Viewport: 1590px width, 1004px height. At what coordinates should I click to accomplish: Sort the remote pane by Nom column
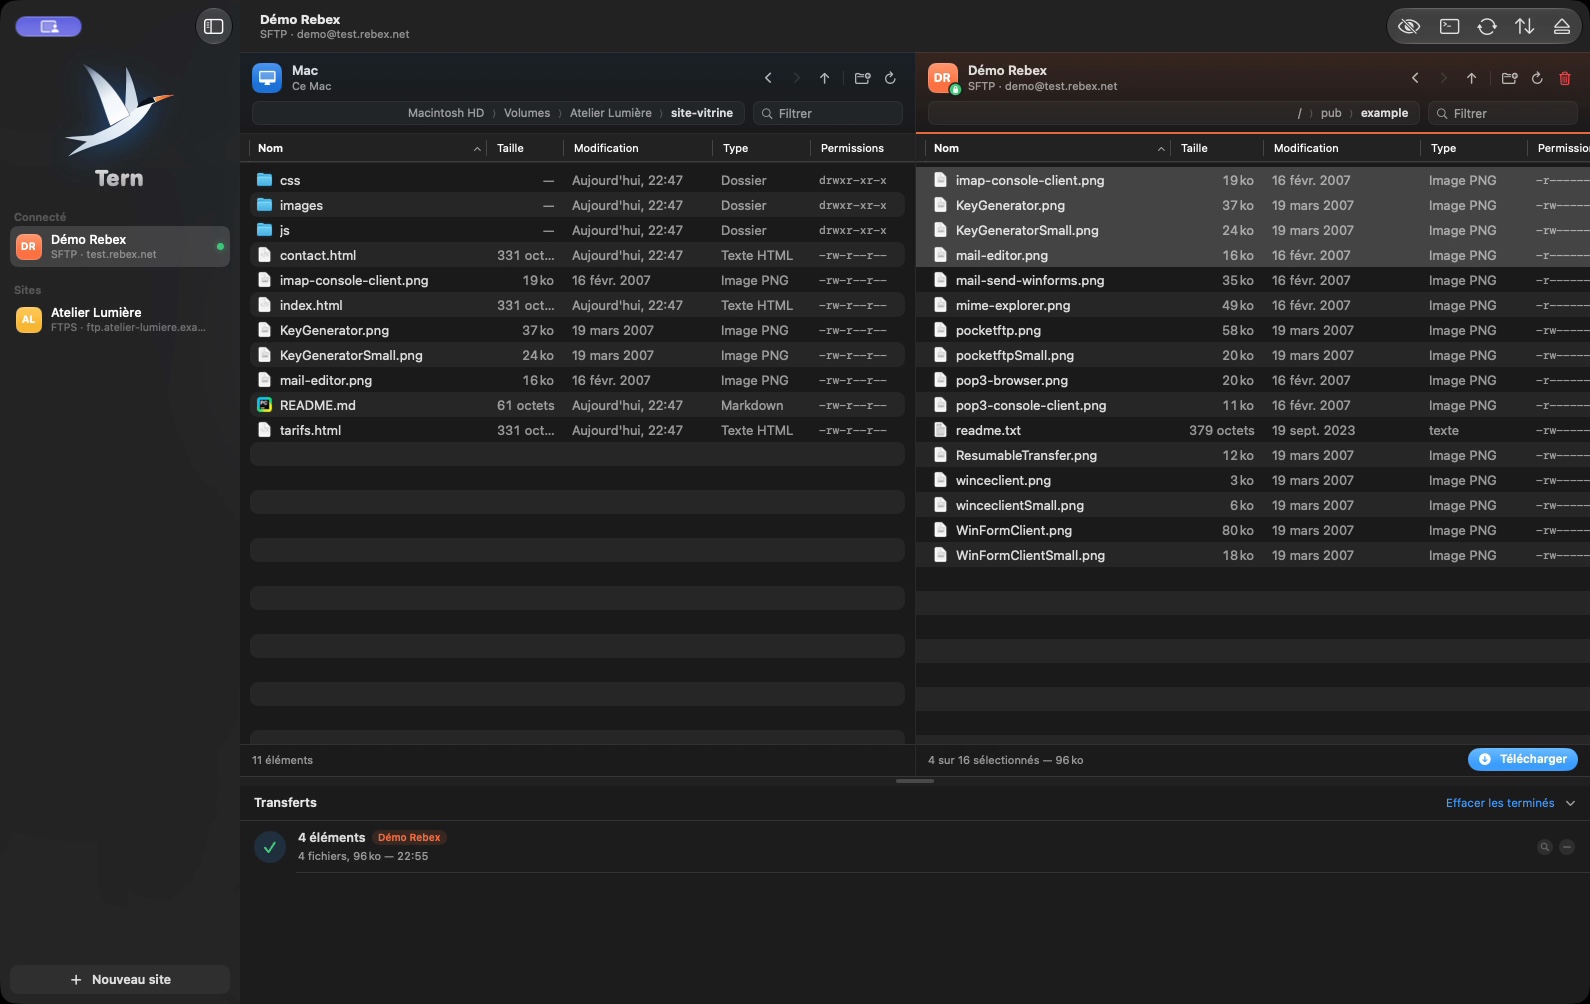tap(1048, 148)
